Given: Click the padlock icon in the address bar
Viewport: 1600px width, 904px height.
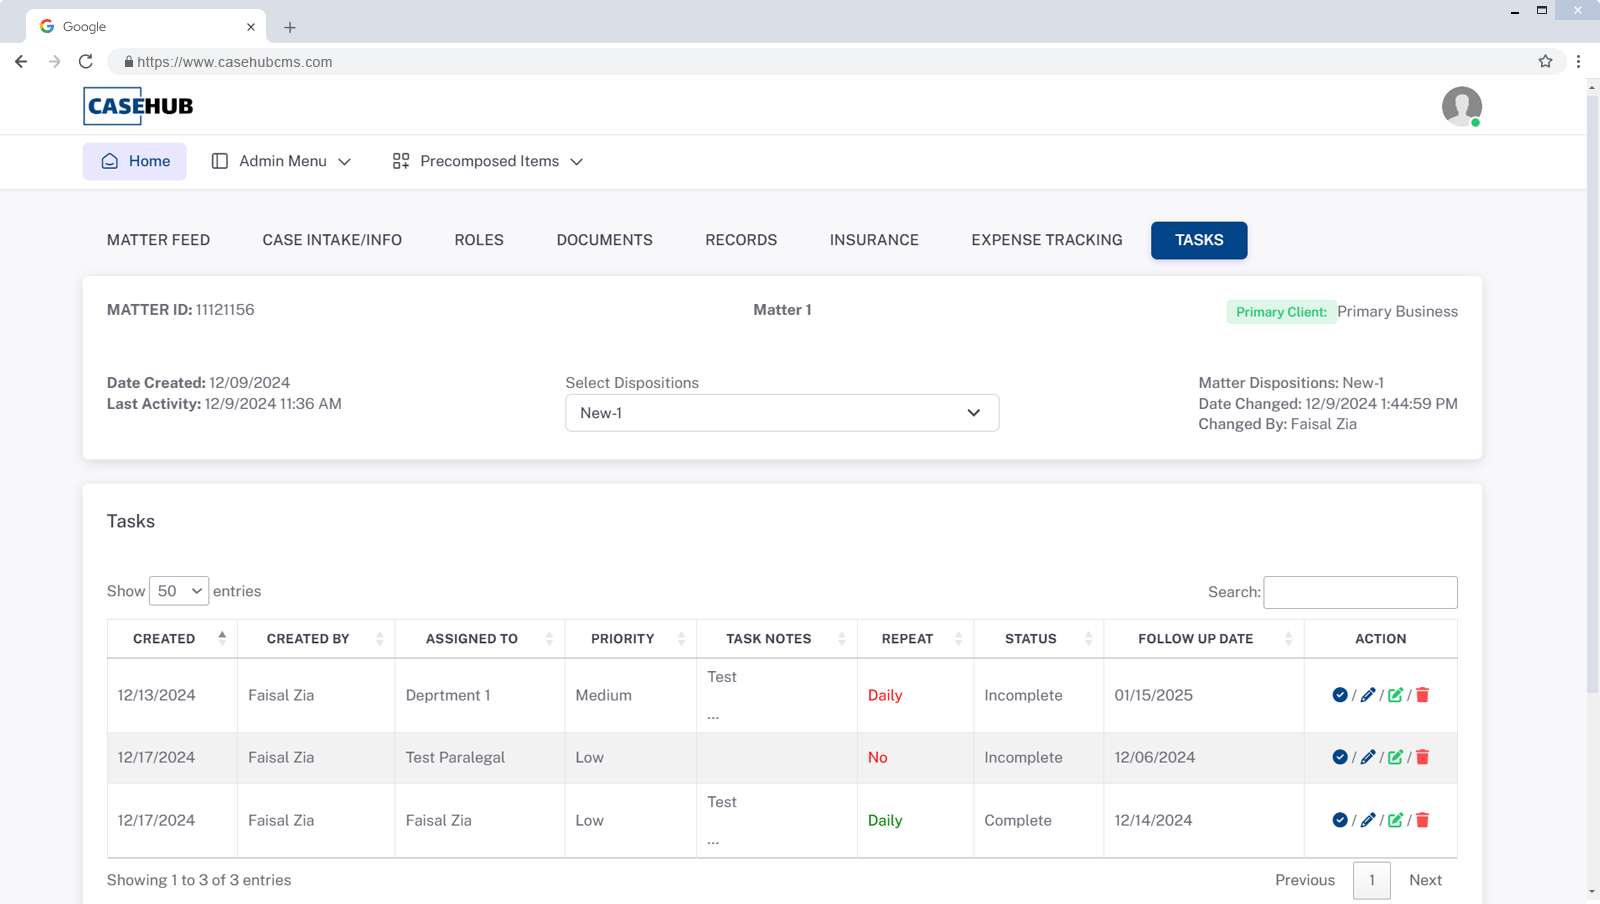Looking at the screenshot, I should coord(128,61).
